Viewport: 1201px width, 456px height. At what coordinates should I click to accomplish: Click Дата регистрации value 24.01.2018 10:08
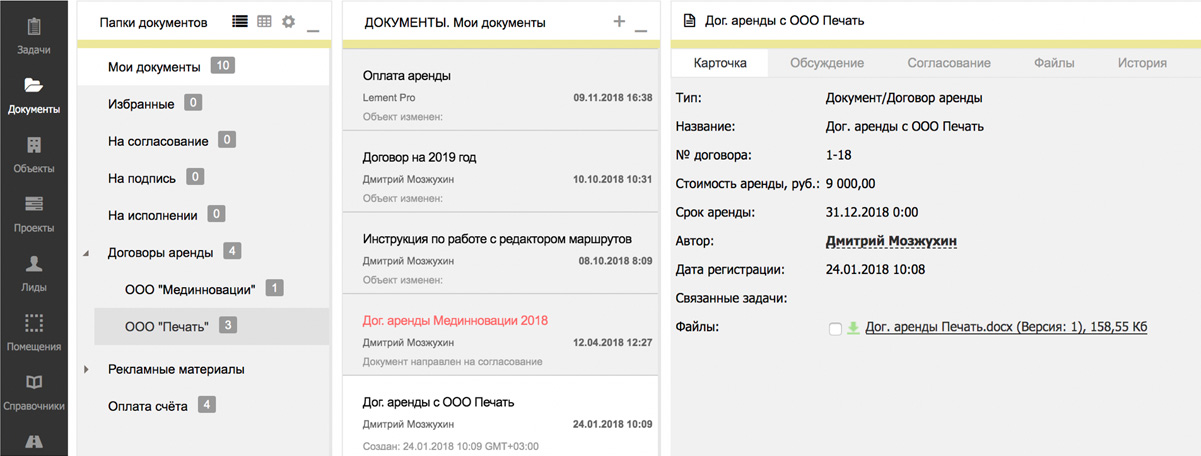tap(875, 269)
